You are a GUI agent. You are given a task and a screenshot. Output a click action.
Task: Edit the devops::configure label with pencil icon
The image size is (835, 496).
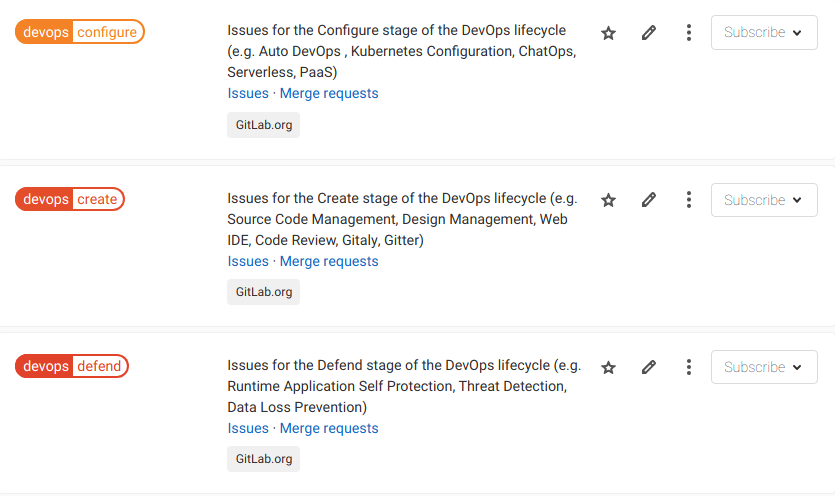649,33
